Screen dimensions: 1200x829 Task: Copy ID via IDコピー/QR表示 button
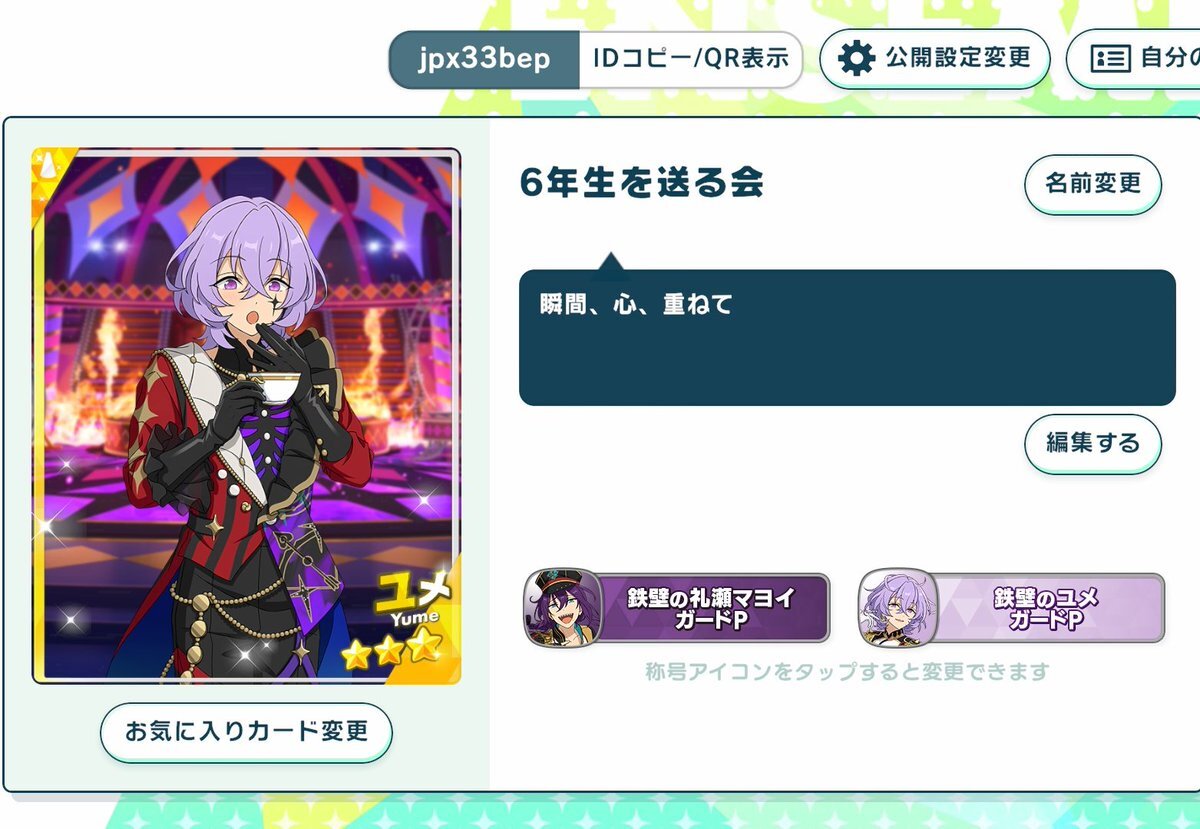pos(690,59)
